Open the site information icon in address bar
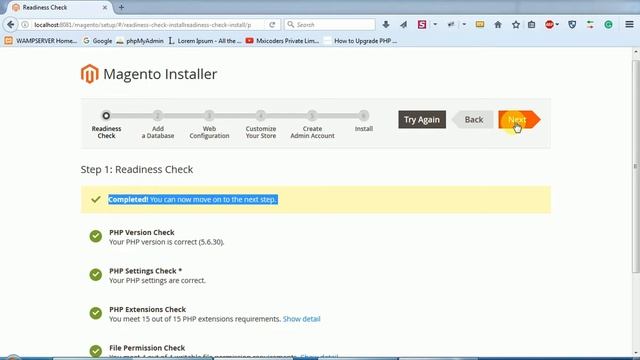 coord(25,24)
